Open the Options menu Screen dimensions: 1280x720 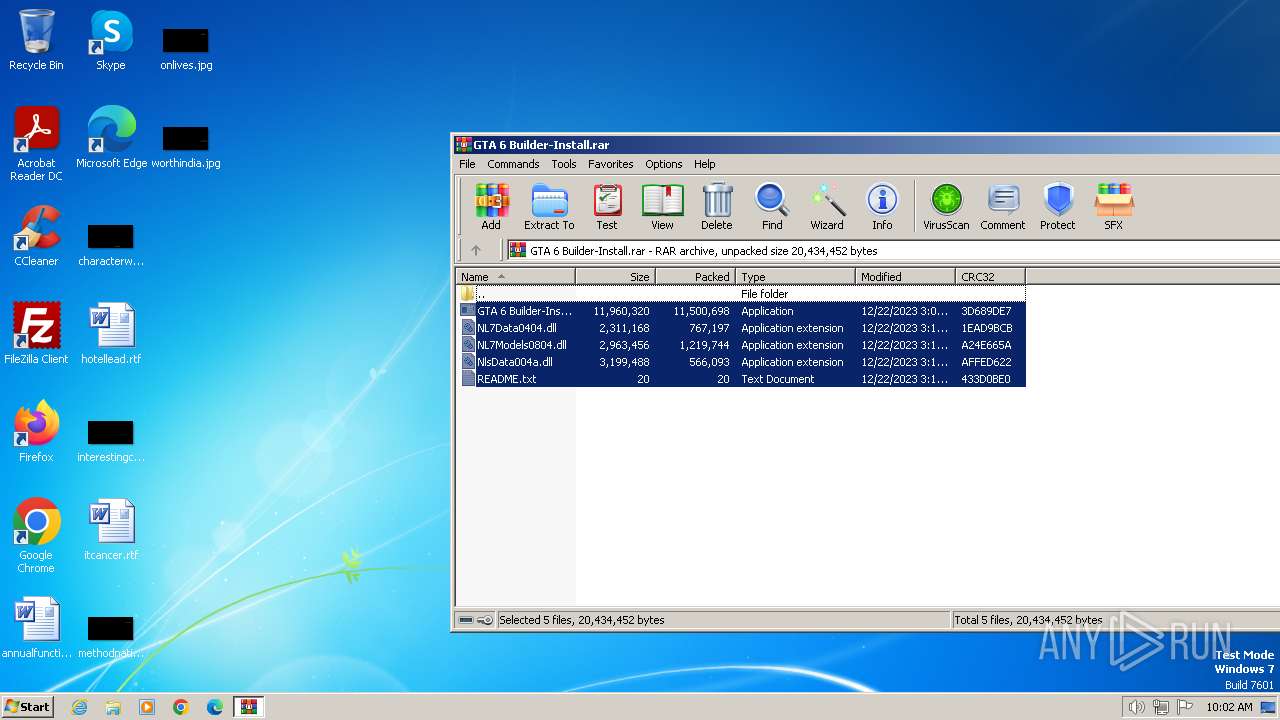coord(663,164)
